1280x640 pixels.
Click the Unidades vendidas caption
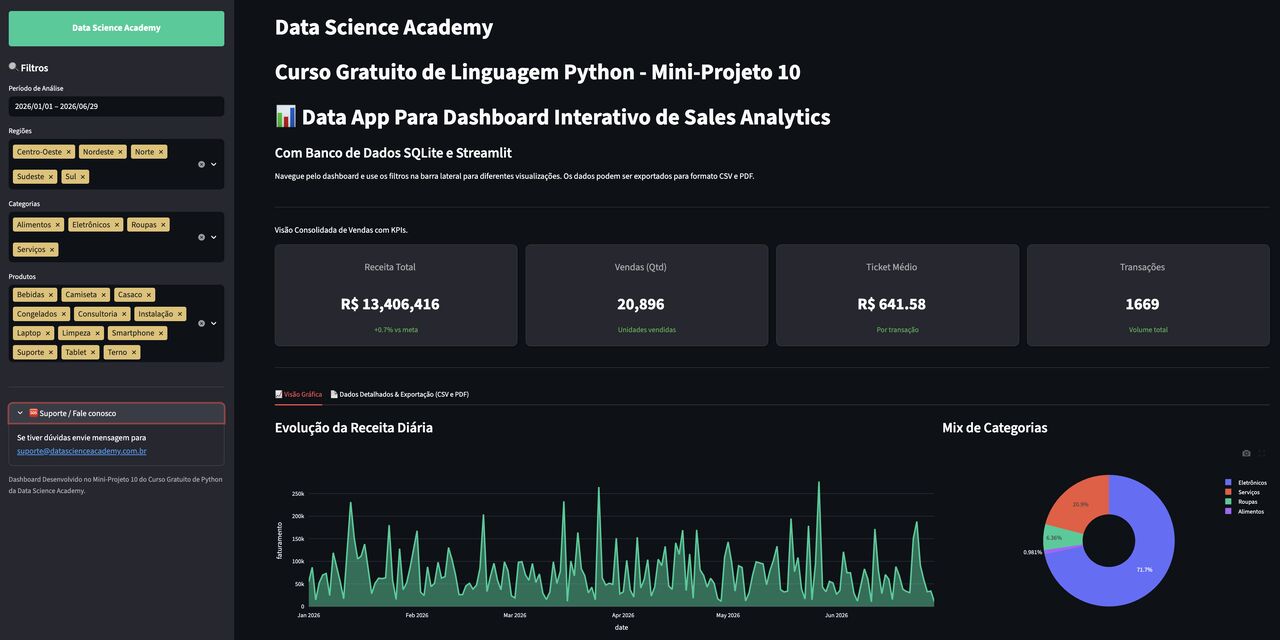pos(647,329)
